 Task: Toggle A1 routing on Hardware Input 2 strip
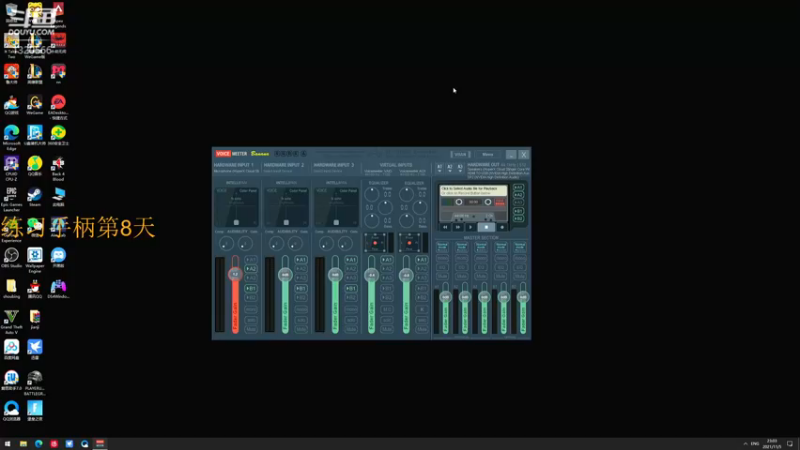301,260
